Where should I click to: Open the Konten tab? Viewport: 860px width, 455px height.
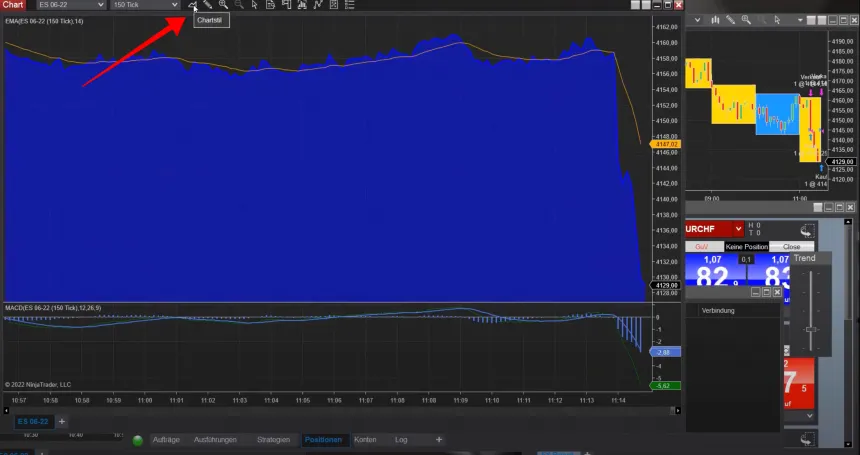pyautogui.click(x=365, y=440)
